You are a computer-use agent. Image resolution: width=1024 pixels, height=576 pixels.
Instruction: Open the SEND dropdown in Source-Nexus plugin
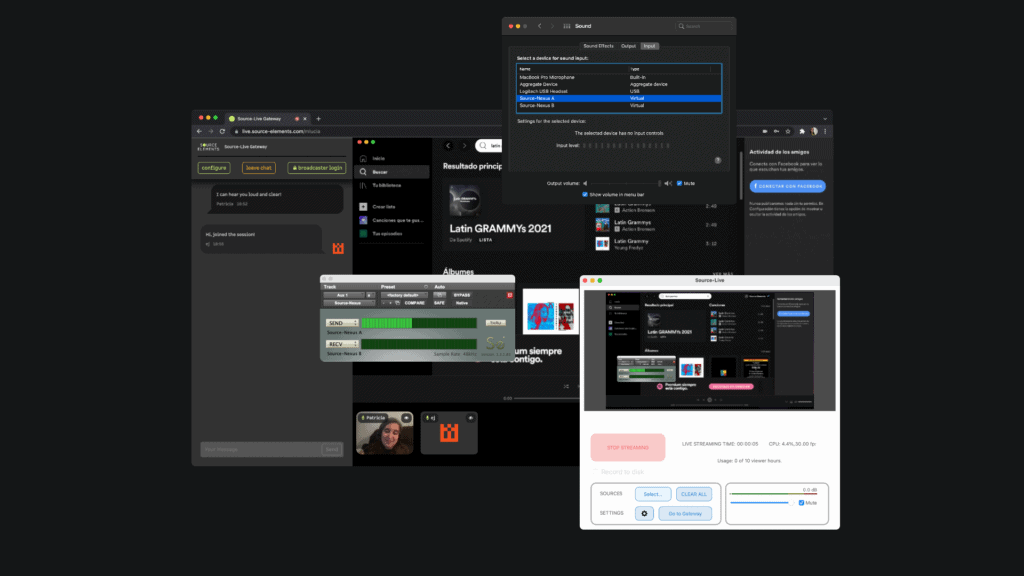click(342, 323)
